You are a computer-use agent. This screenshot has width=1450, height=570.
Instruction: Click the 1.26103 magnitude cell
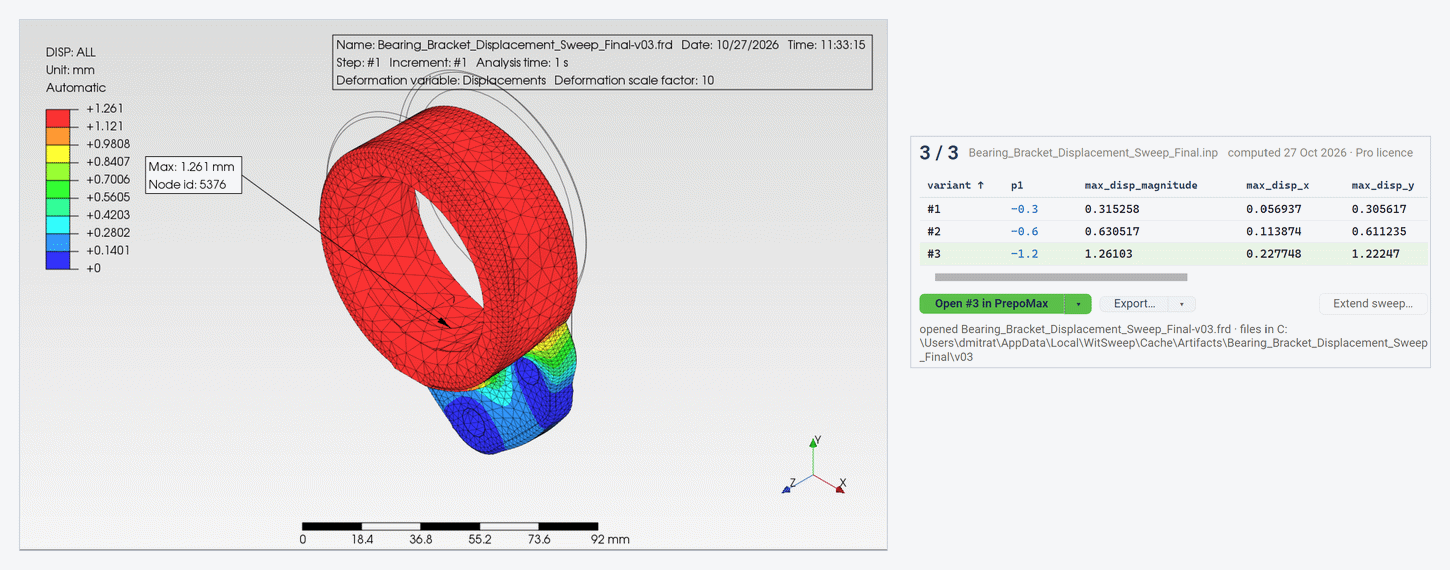(x=1109, y=253)
